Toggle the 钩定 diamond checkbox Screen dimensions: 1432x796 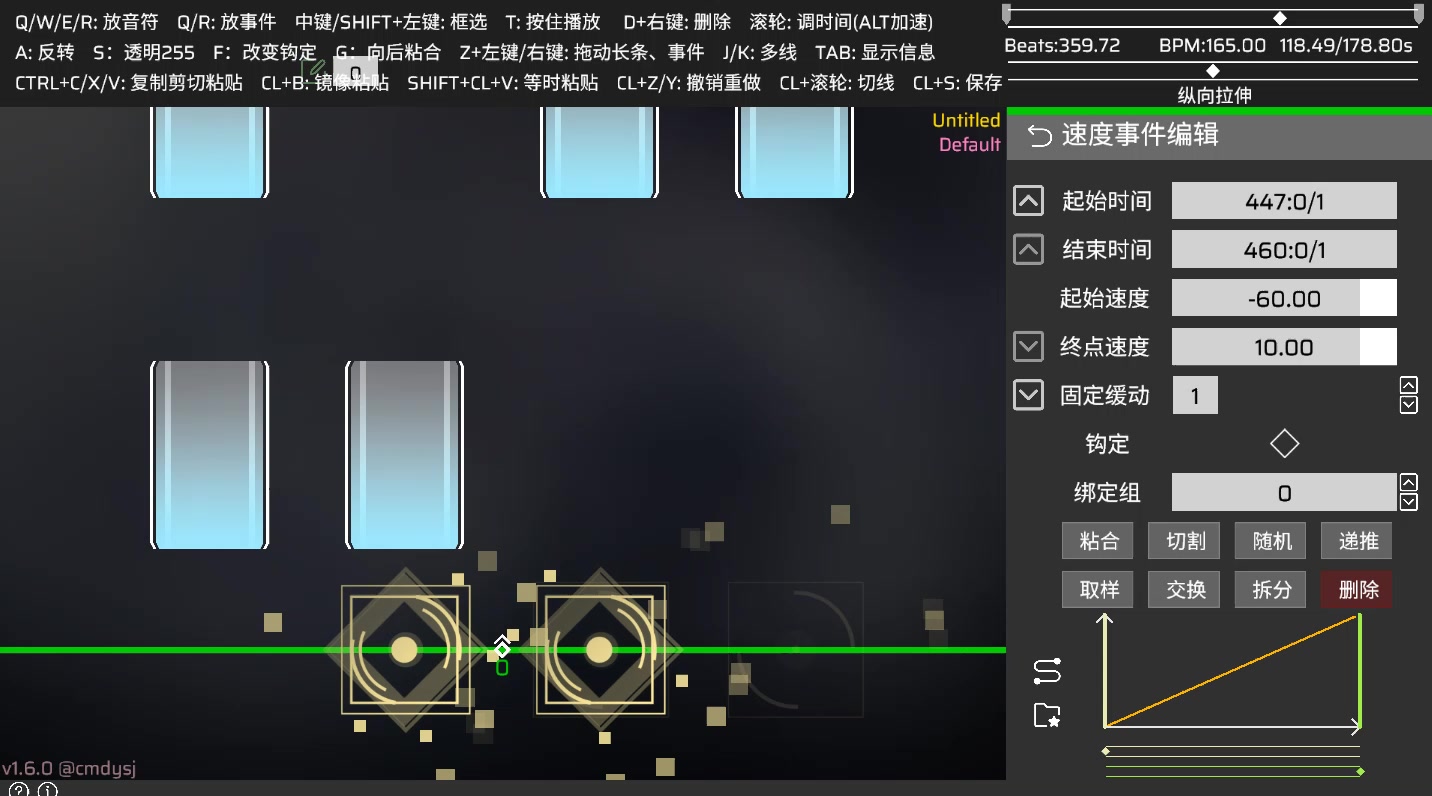(x=1284, y=444)
